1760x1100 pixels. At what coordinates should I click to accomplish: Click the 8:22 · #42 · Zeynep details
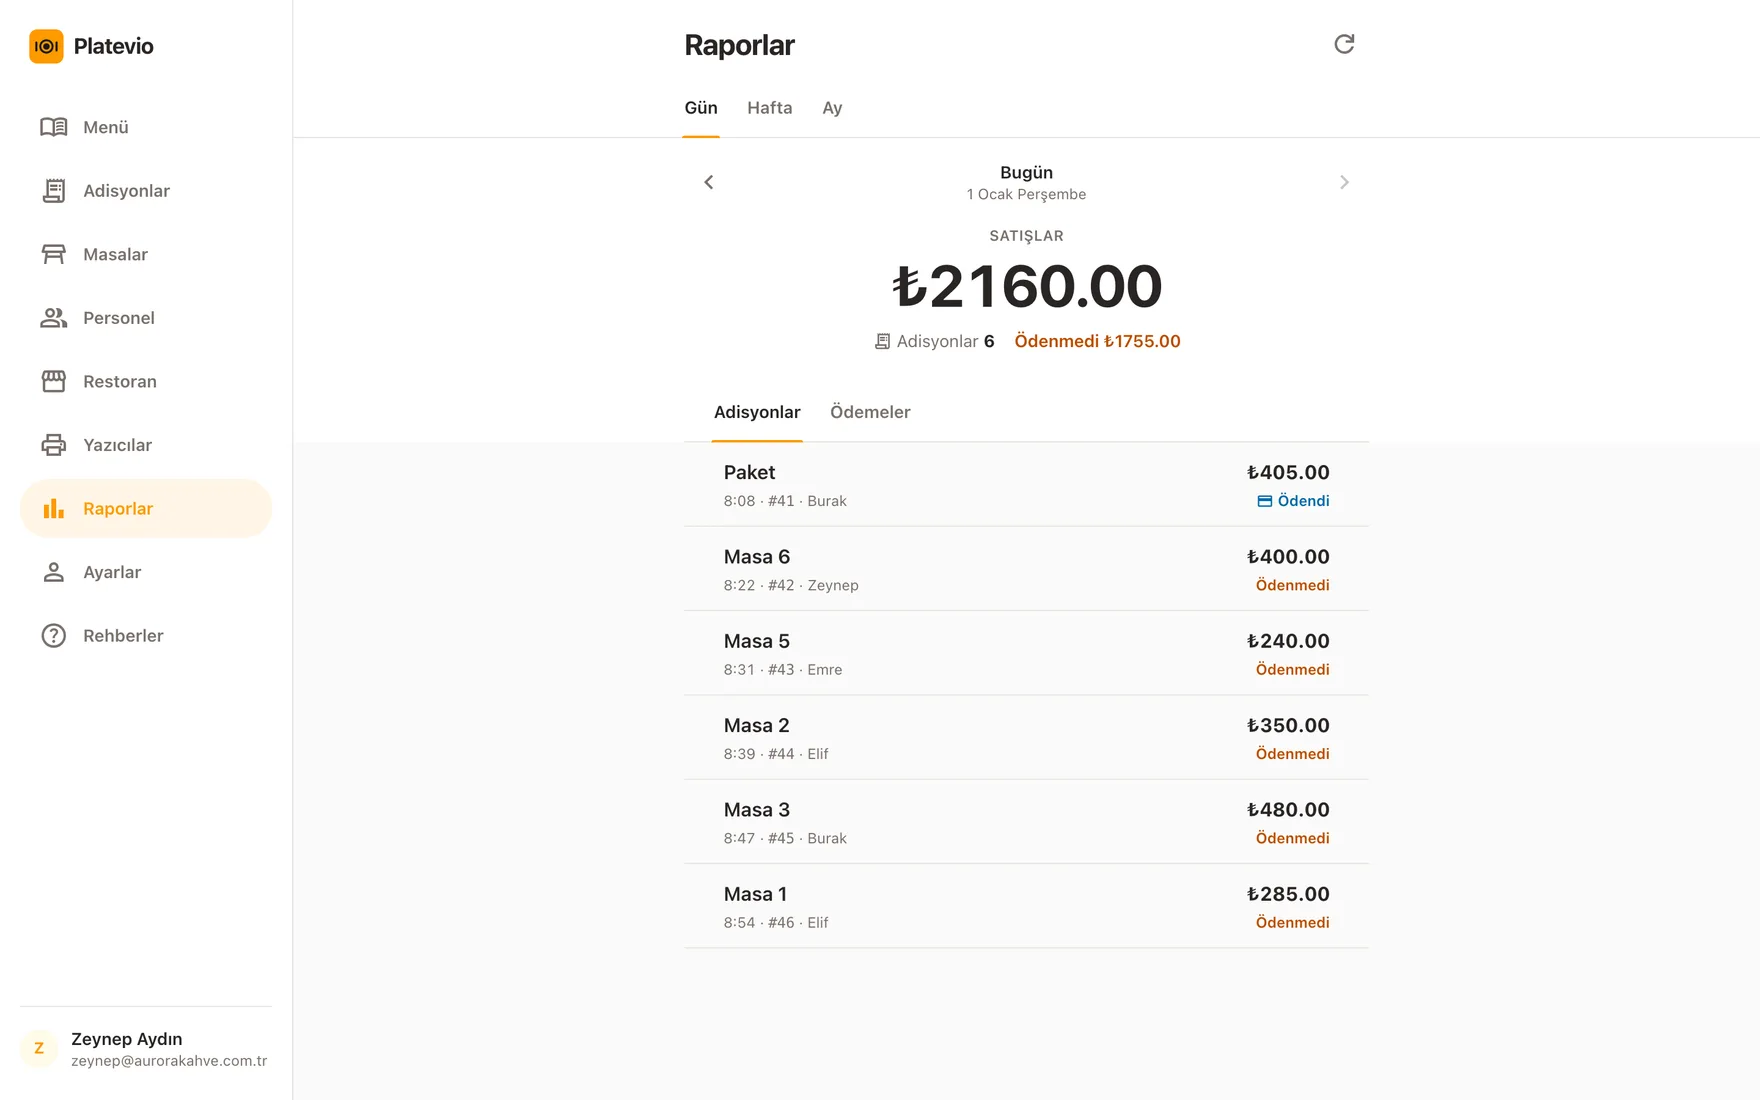coord(791,585)
